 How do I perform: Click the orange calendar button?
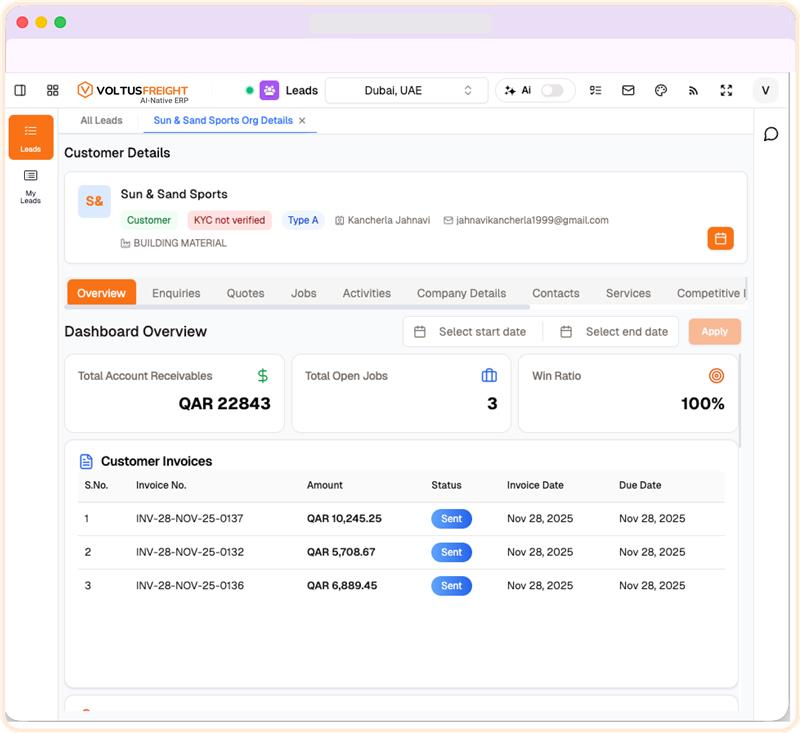point(720,238)
